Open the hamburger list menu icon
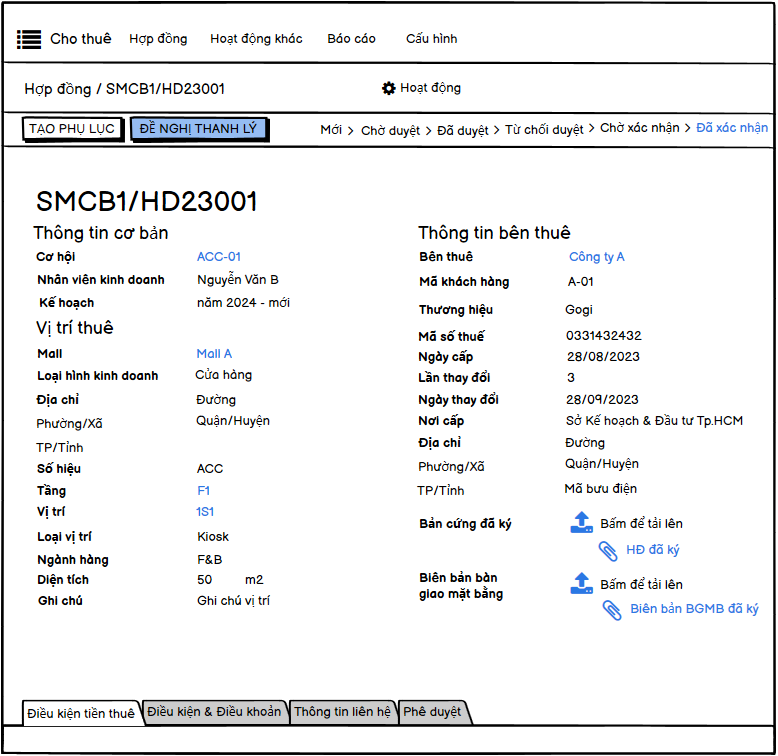This screenshot has width=778, height=756. pos(29,39)
